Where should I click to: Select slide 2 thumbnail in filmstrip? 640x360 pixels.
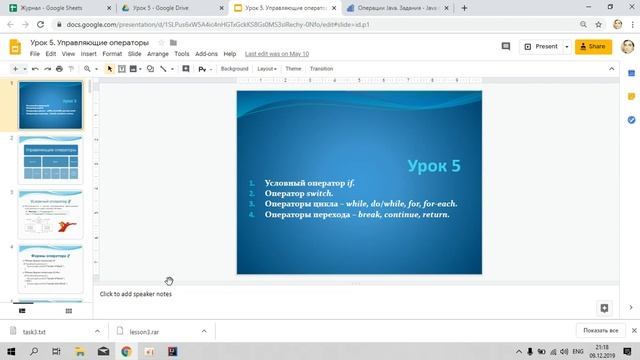pyautogui.click(x=50, y=160)
